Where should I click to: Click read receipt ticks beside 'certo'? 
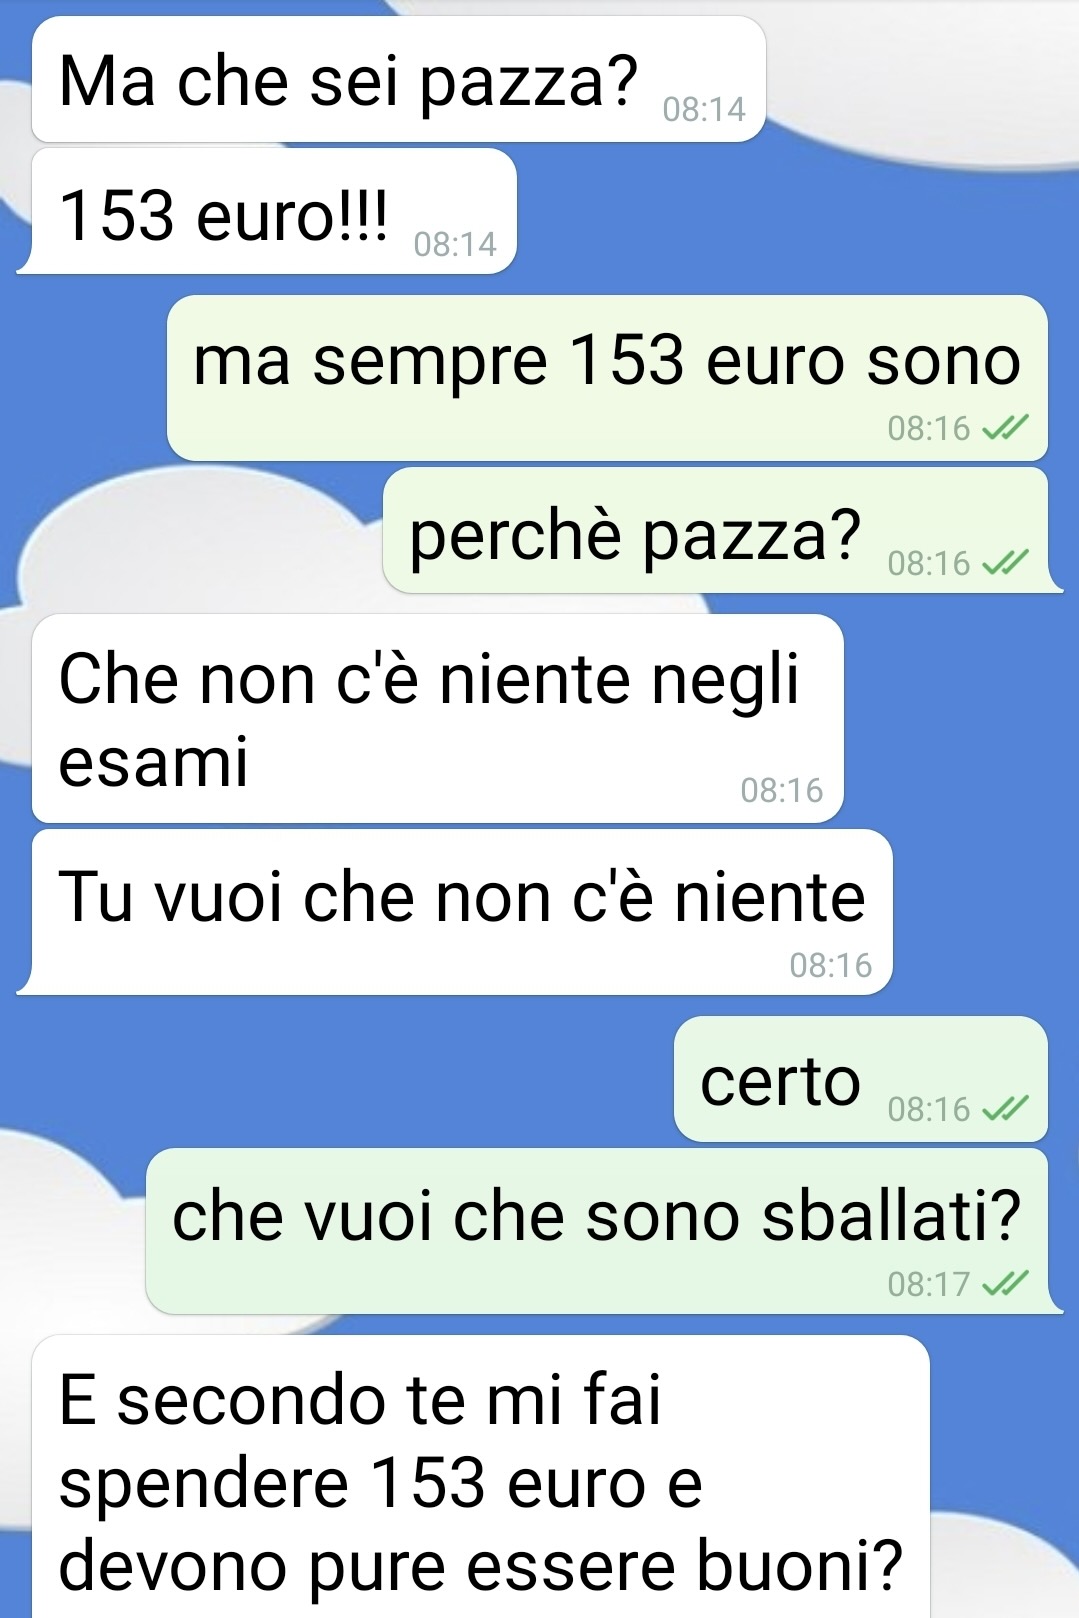tap(1005, 1109)
